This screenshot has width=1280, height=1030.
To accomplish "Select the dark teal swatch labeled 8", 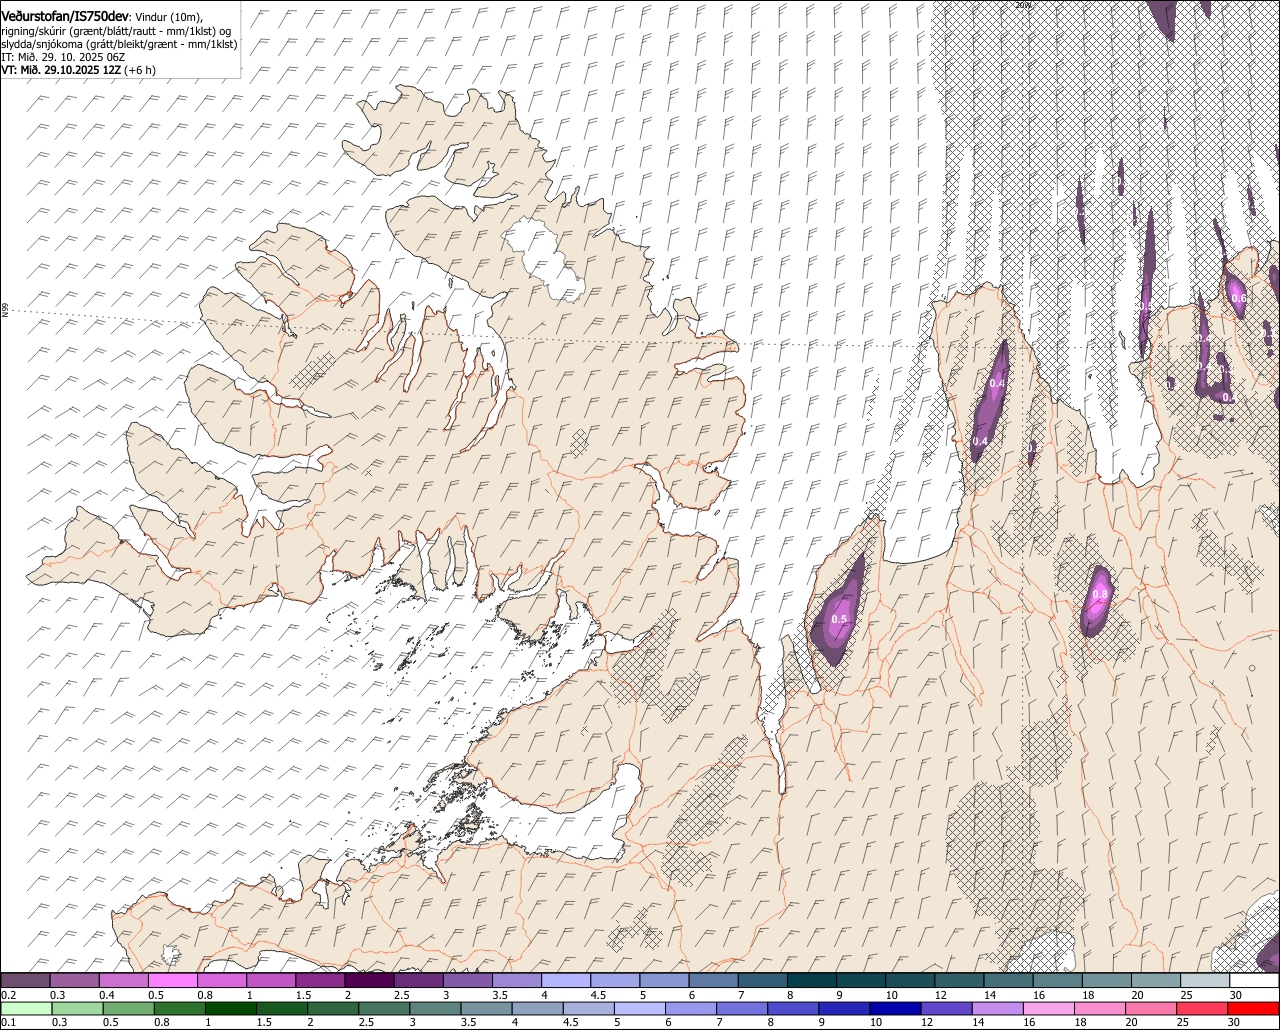I will pos(811,980).
